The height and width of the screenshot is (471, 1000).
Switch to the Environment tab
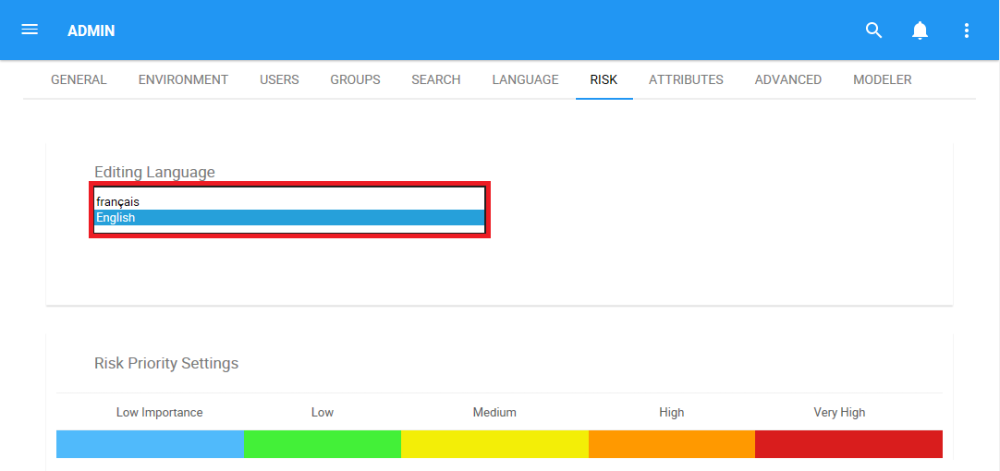[x=183, y=80]
